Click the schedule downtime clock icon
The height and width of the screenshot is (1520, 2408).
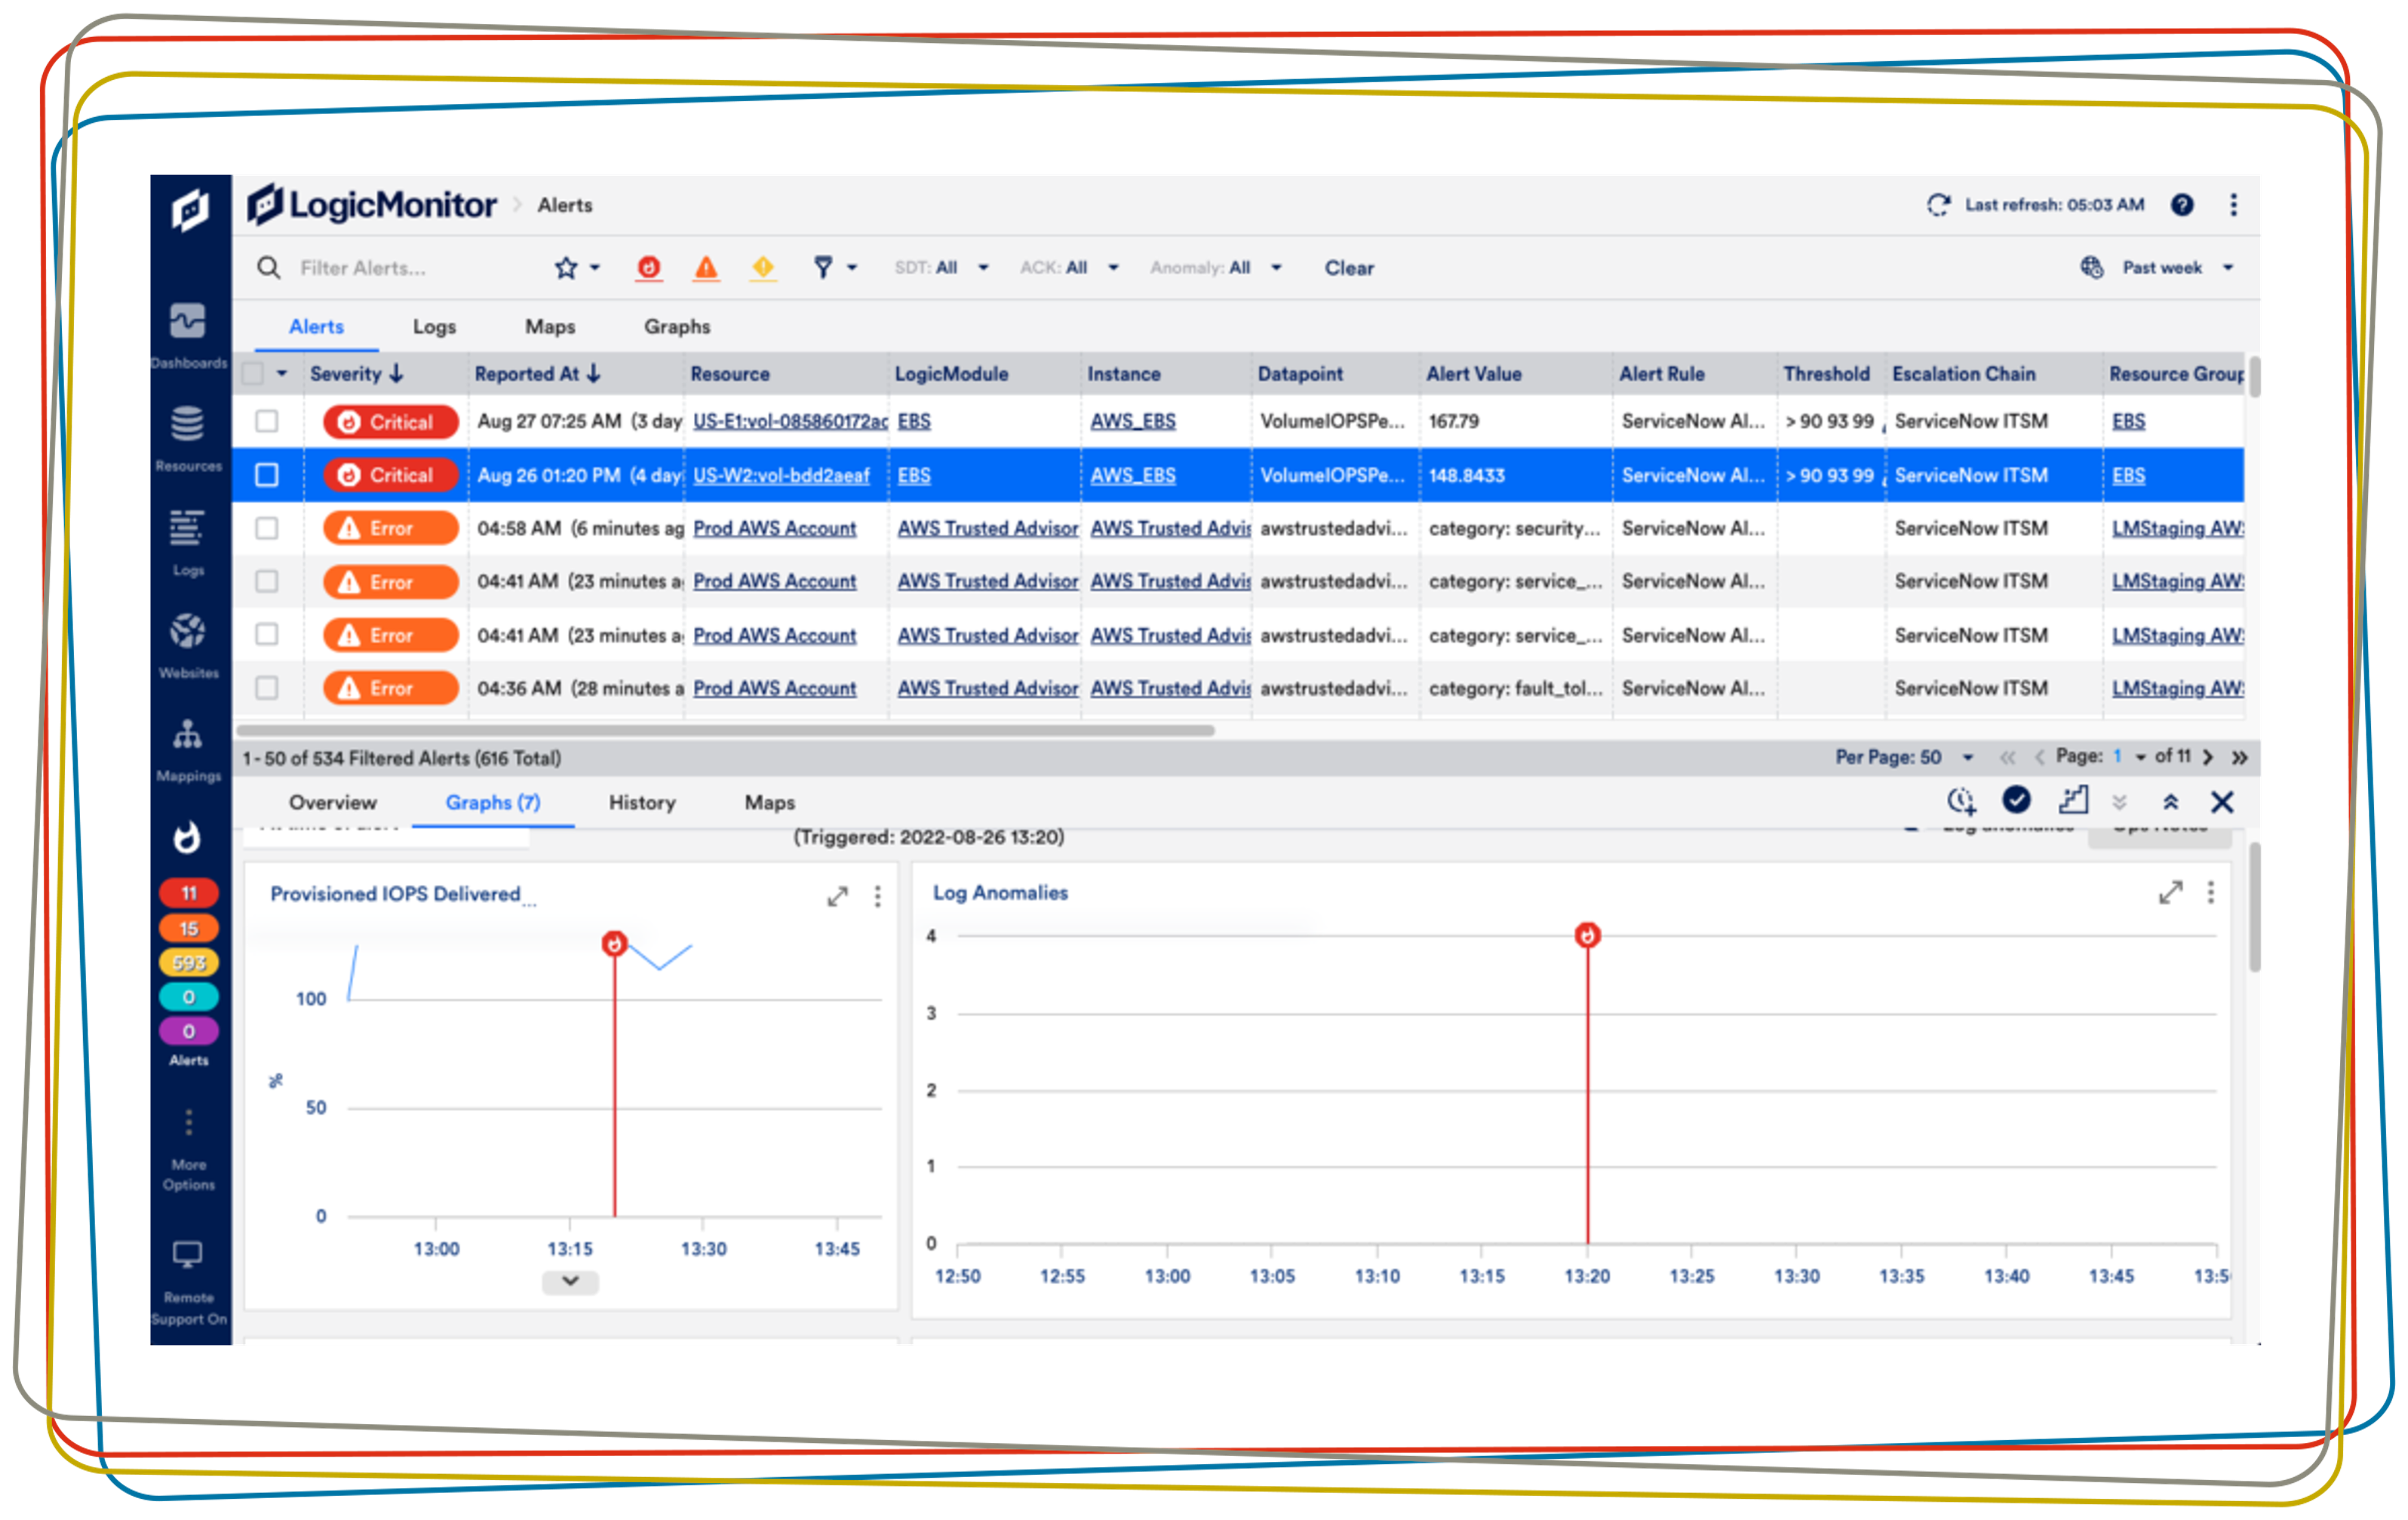[x=1961, y=801]
